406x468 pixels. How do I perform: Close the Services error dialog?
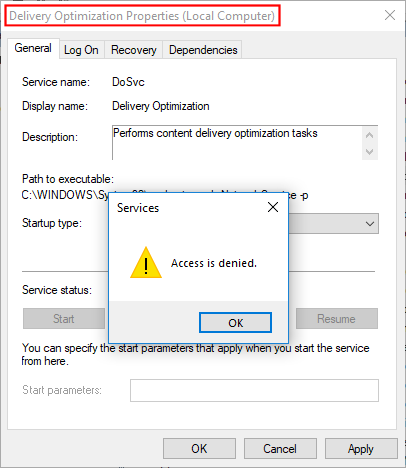273,207
